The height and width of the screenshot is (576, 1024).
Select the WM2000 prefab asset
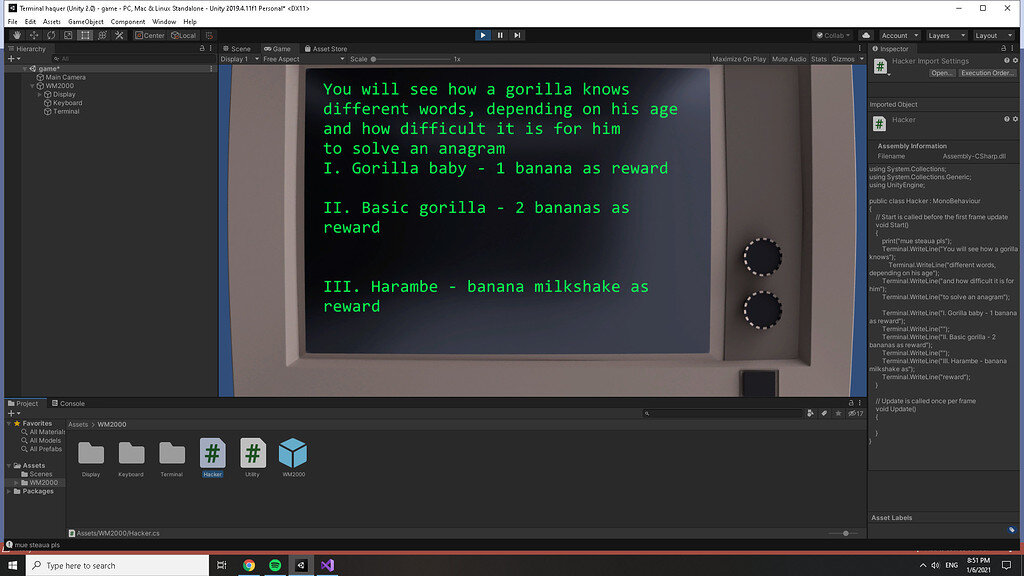[x=293, y=457]
